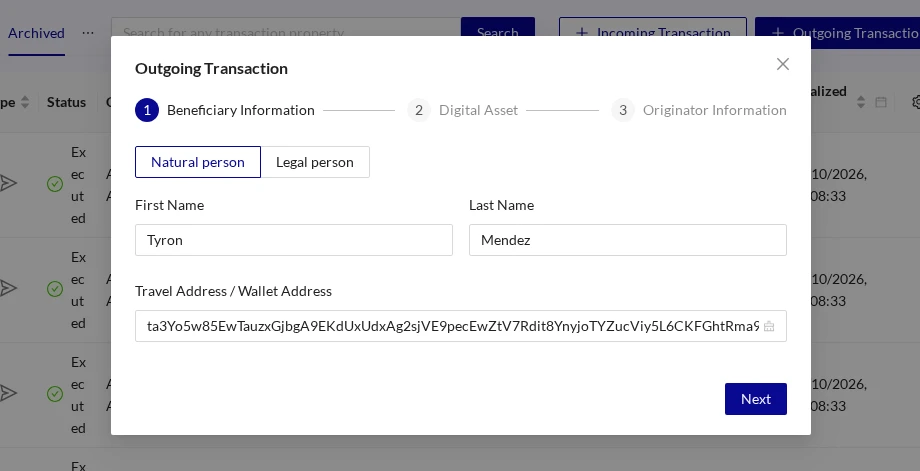
Task: Click the first row's outgoing send arrow icon
Action: tap(8, 183)
